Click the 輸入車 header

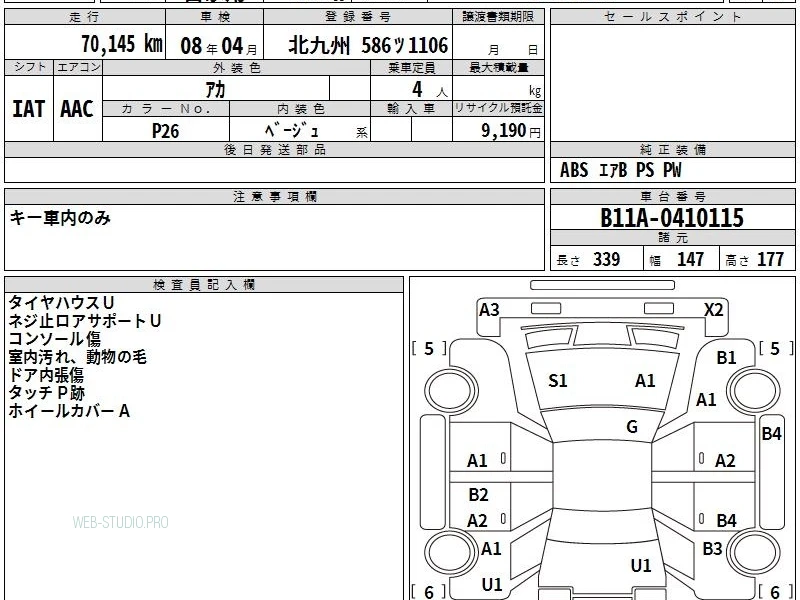(411, 109)
